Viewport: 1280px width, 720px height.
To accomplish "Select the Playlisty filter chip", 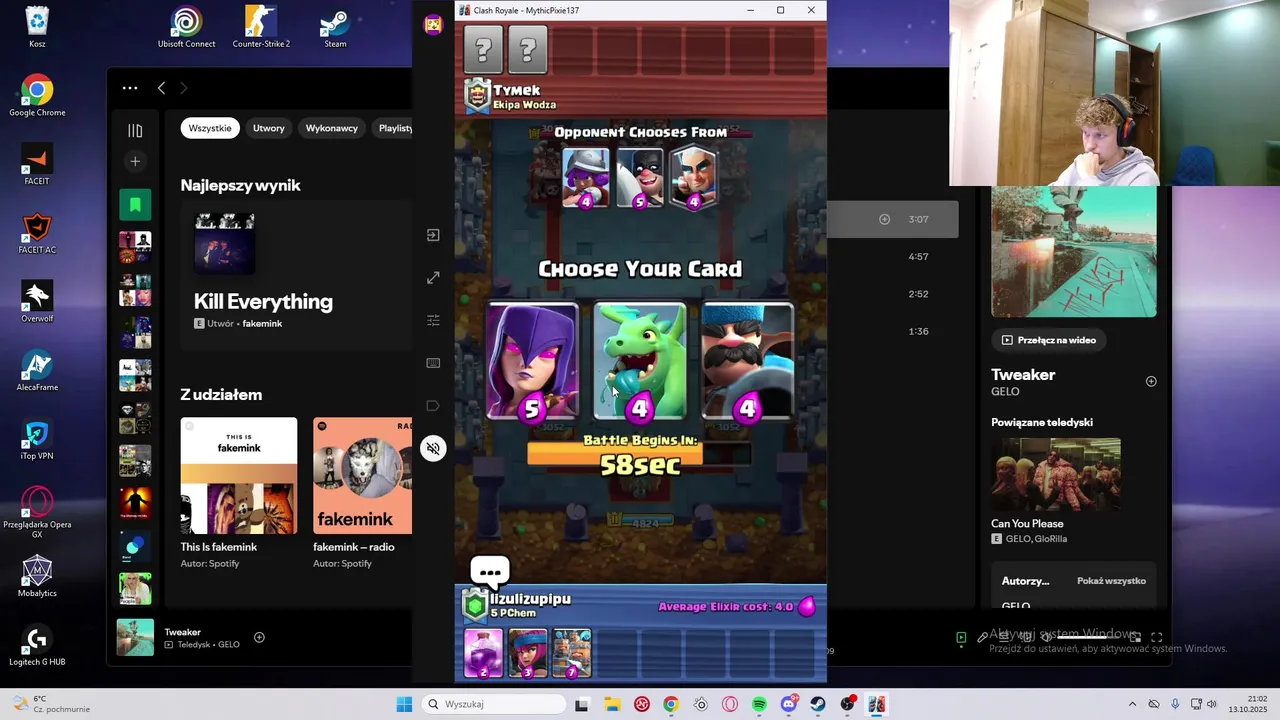I will [395, 128].
